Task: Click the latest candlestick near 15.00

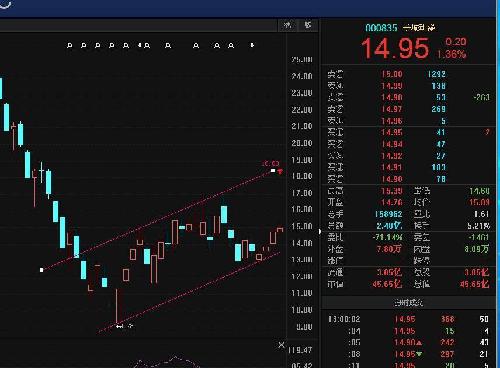Action: click(x=280, y=230)
